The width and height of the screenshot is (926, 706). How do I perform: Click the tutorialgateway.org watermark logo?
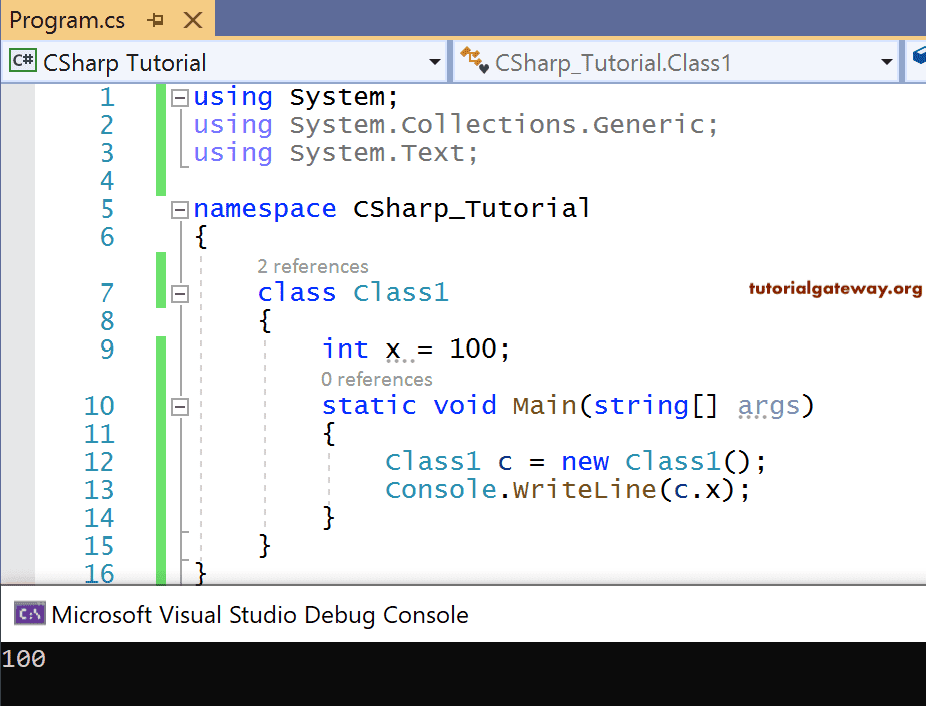point(834,288)
